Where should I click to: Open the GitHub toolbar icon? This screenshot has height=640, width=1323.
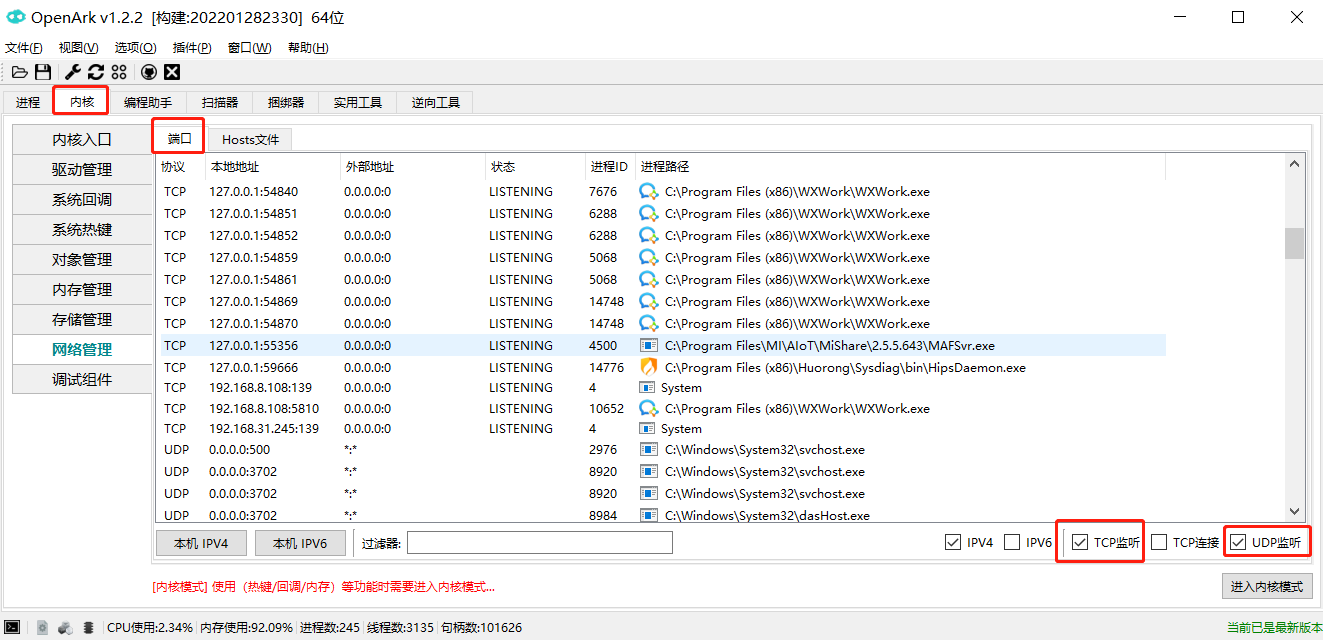(x=149, y=72)
